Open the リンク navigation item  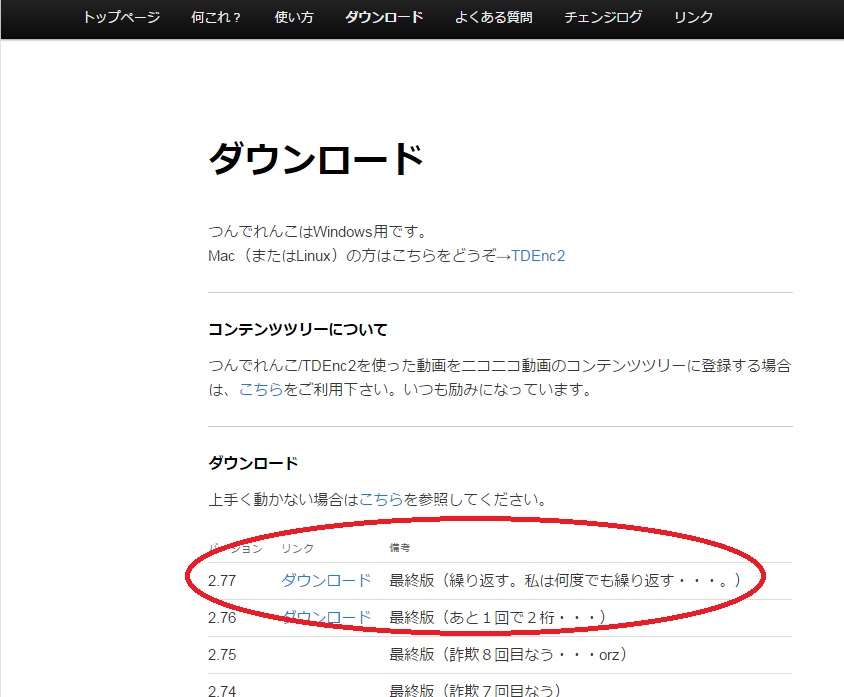tap(692, 17)
